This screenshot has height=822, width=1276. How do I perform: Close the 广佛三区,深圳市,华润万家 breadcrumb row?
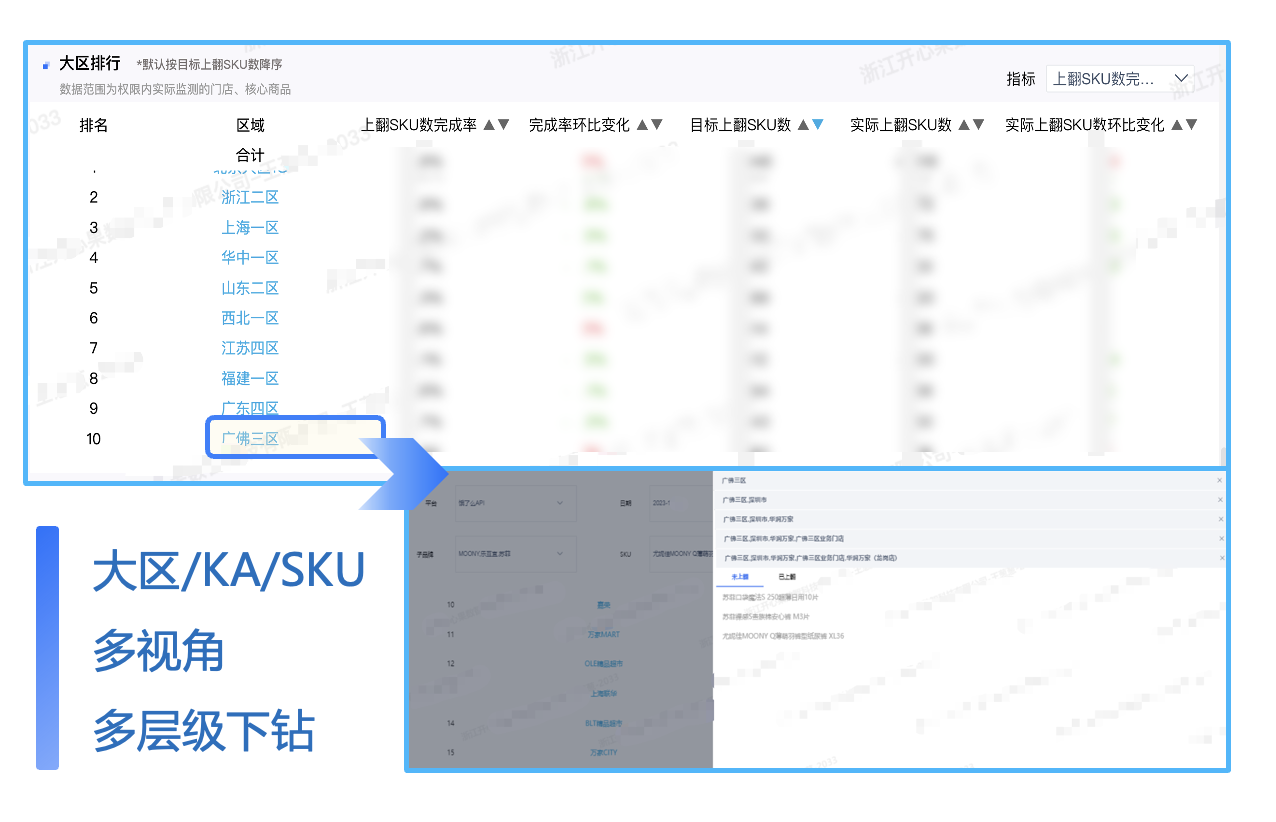pyautogui.click(x=1220, y=519)
